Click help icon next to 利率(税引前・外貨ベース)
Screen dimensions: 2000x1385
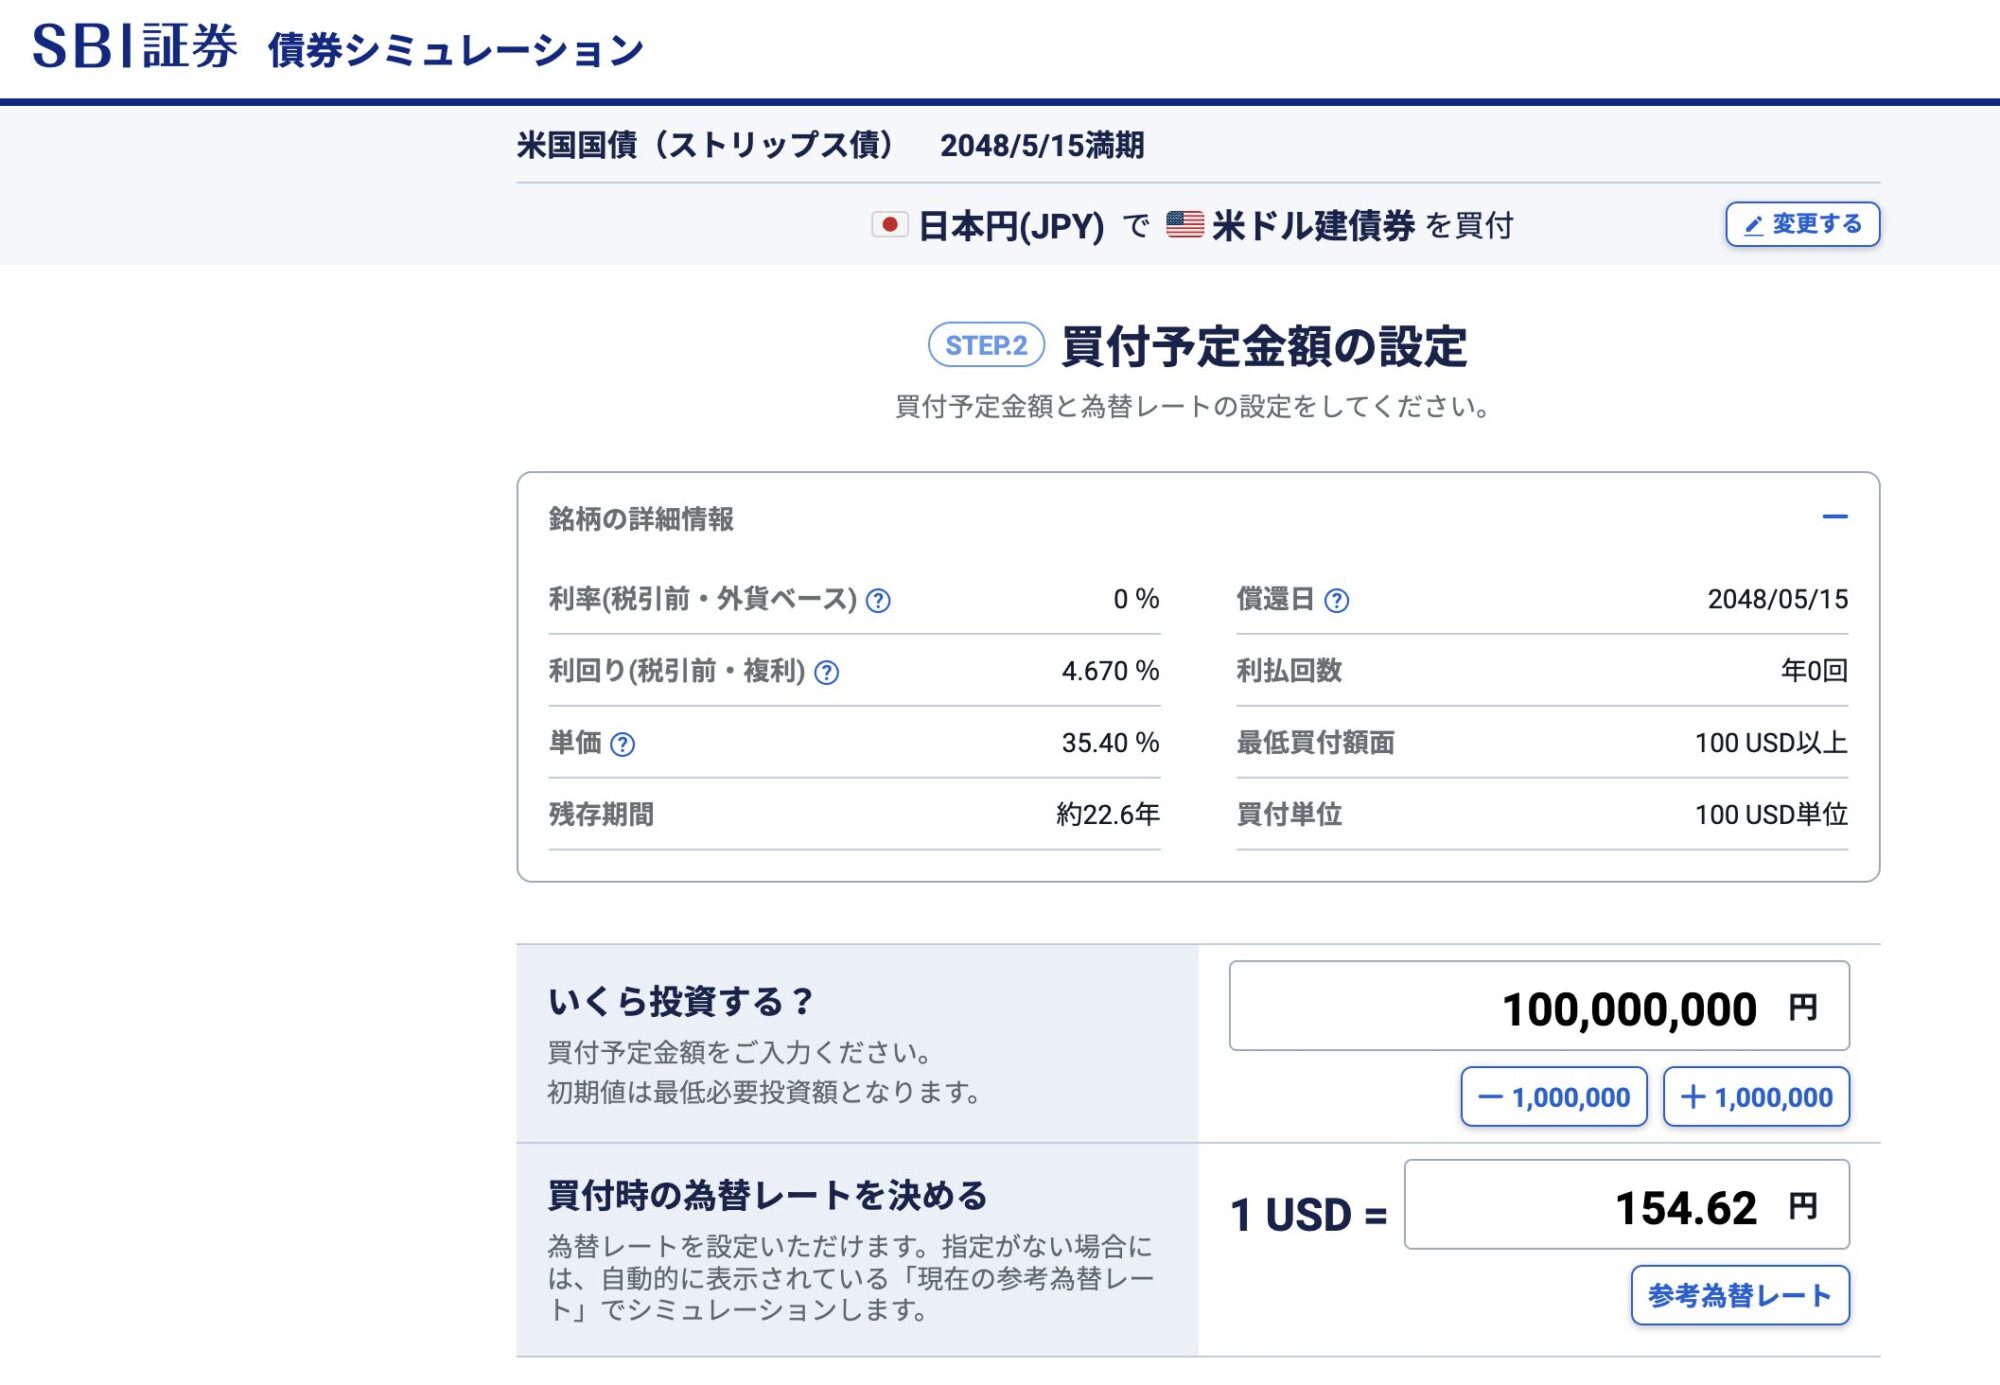click(878, 600)
